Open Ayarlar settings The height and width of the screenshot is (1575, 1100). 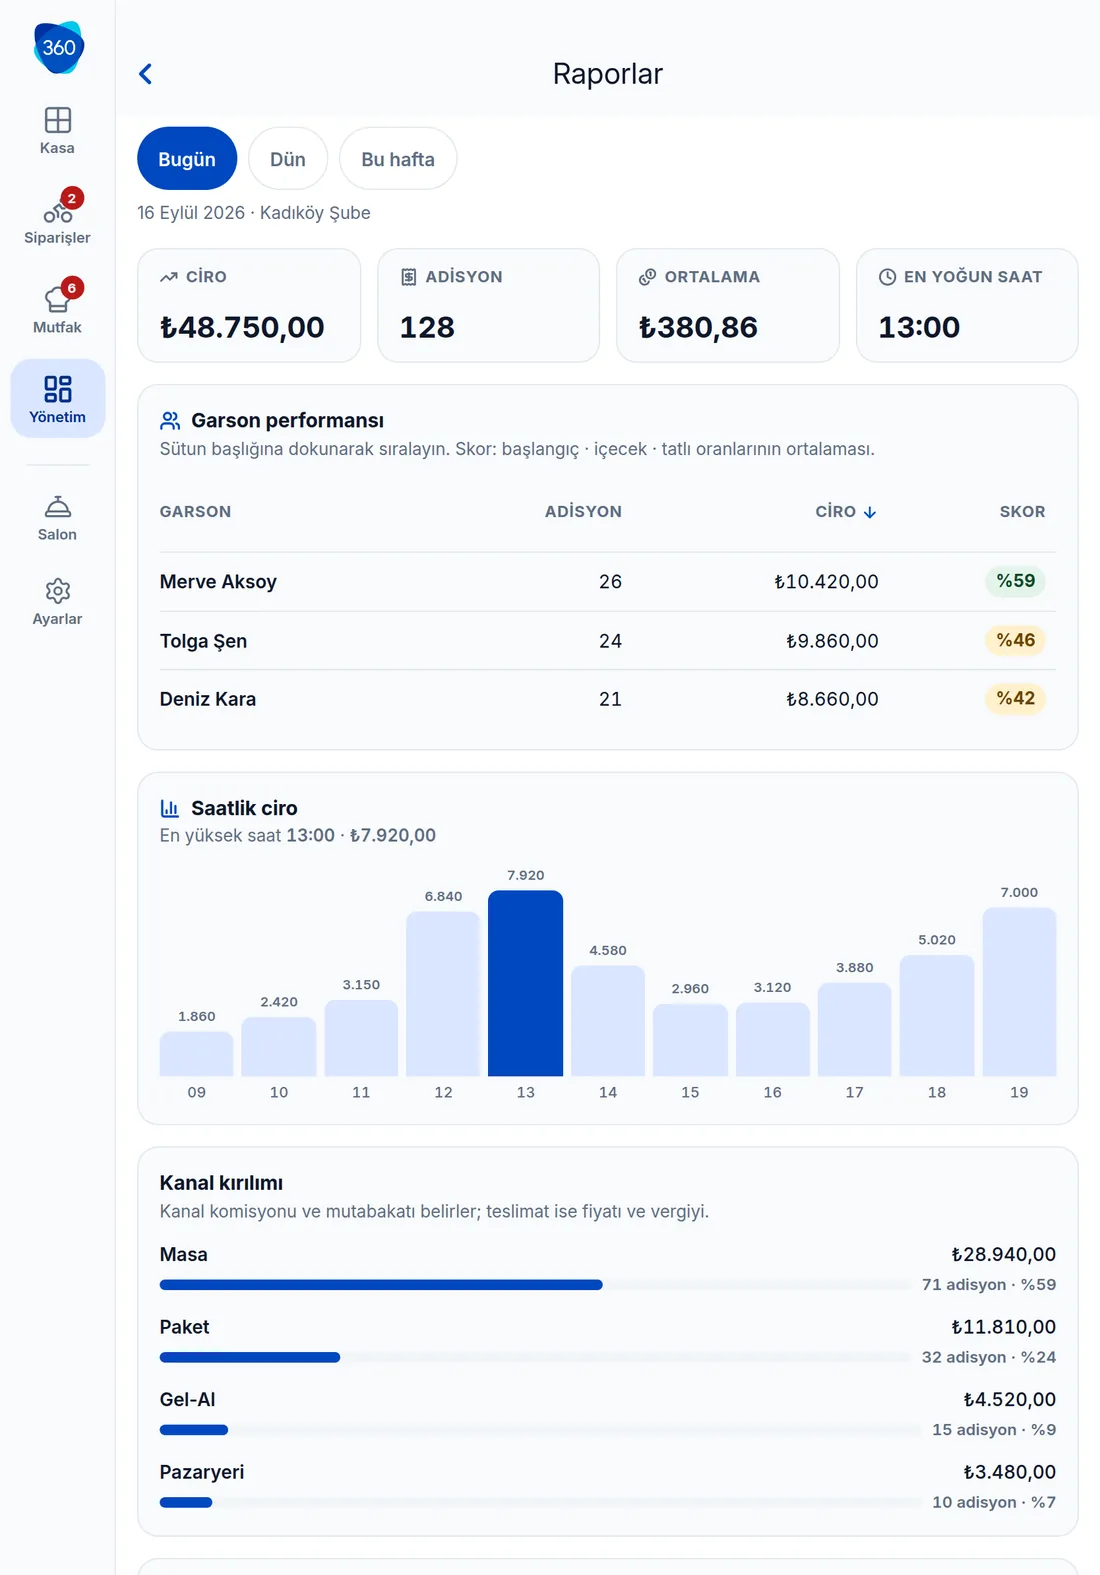[57, 602]
